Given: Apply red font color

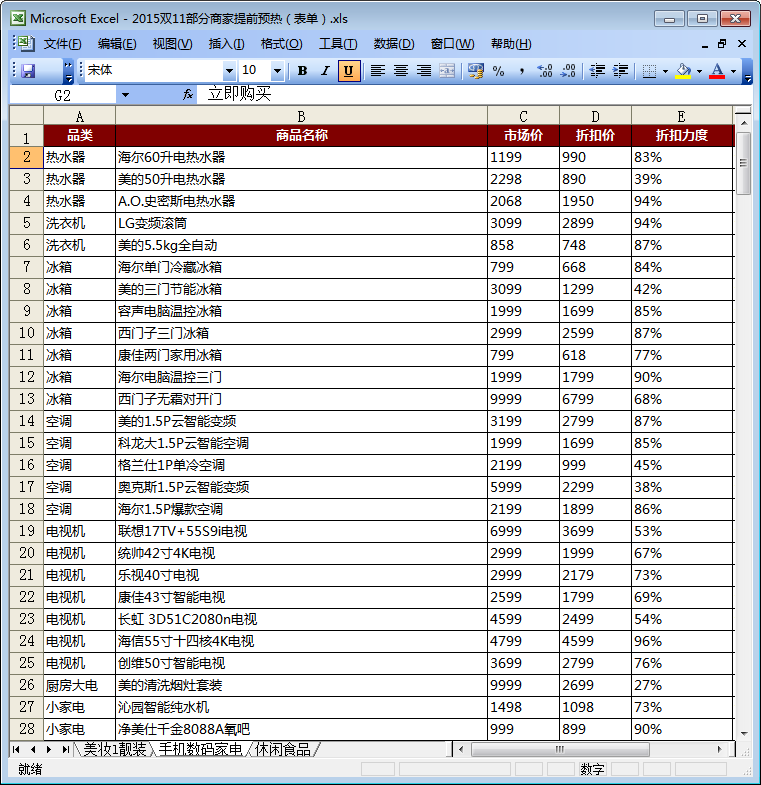Looking at the screenshot, I should pyautogui.click(x=717, y=71).
